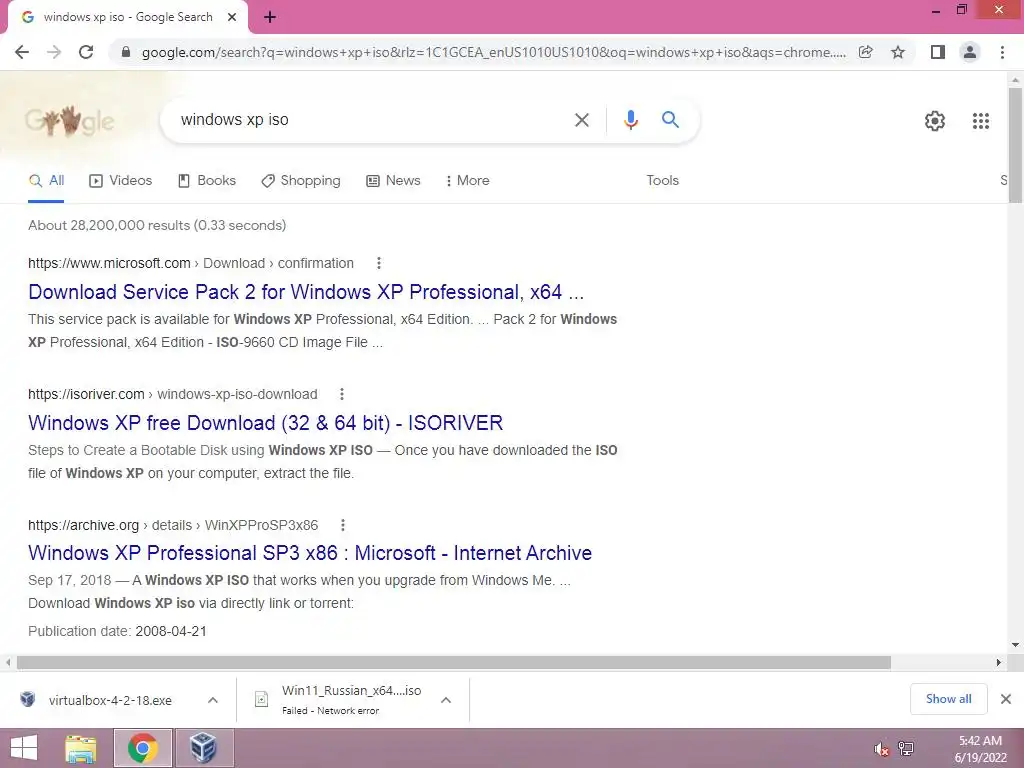Image resolution: width=1024 pixels, height=768 pixels.
Task: Click vertical scrollbar down arrow
Action: point(1016,645)
